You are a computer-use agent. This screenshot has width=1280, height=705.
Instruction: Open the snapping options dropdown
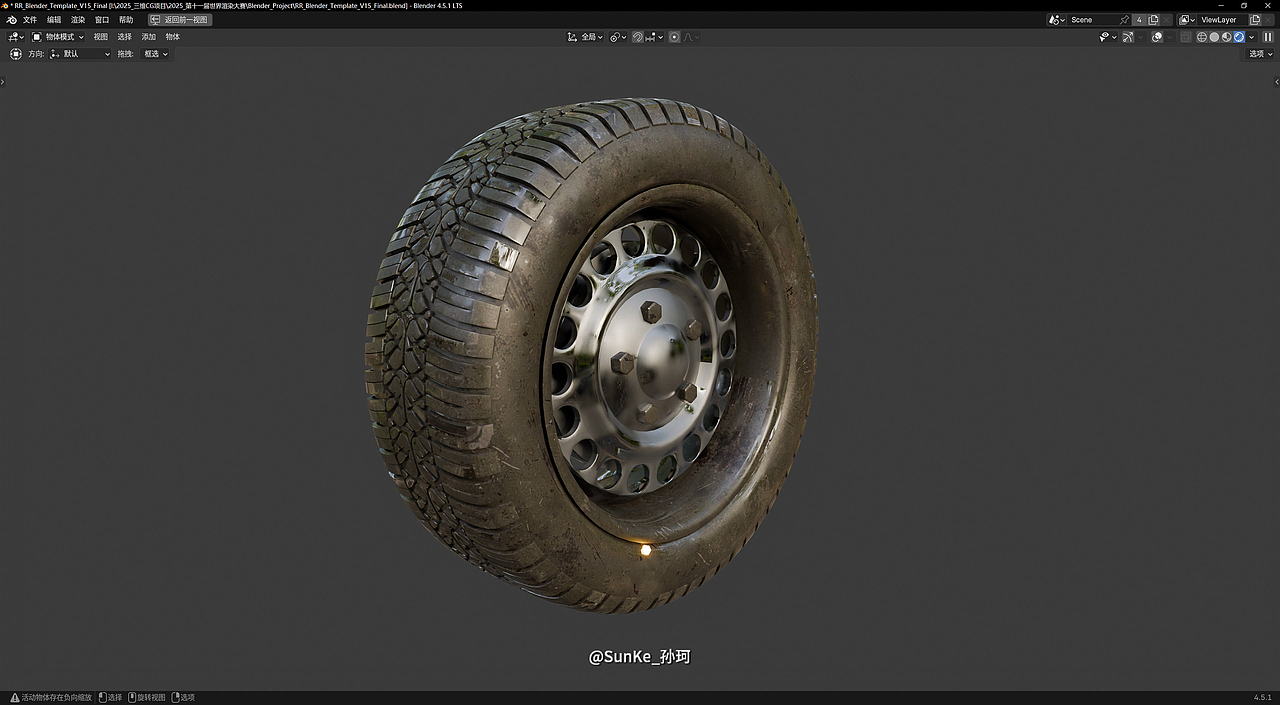(x=654, y=37)
